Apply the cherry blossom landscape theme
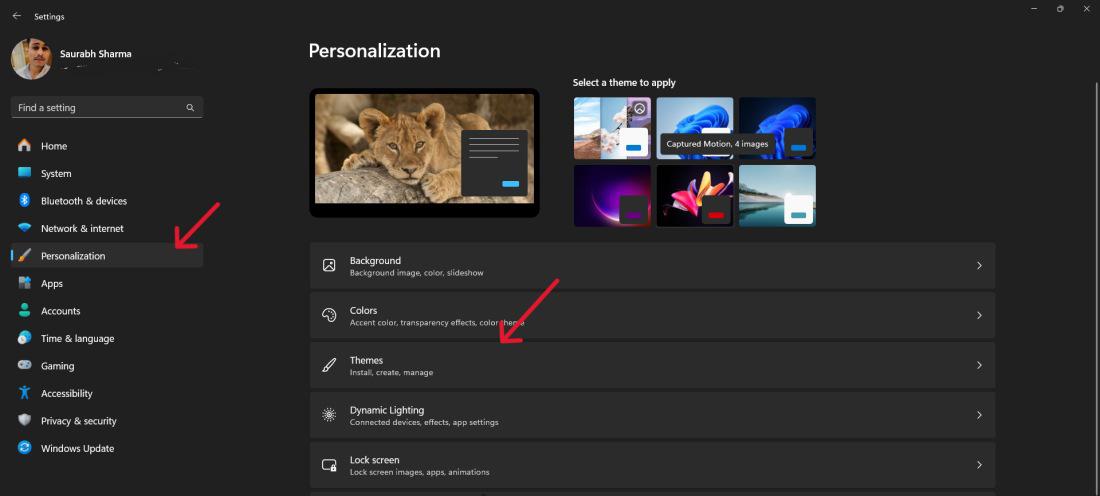 tap(612, 128)
